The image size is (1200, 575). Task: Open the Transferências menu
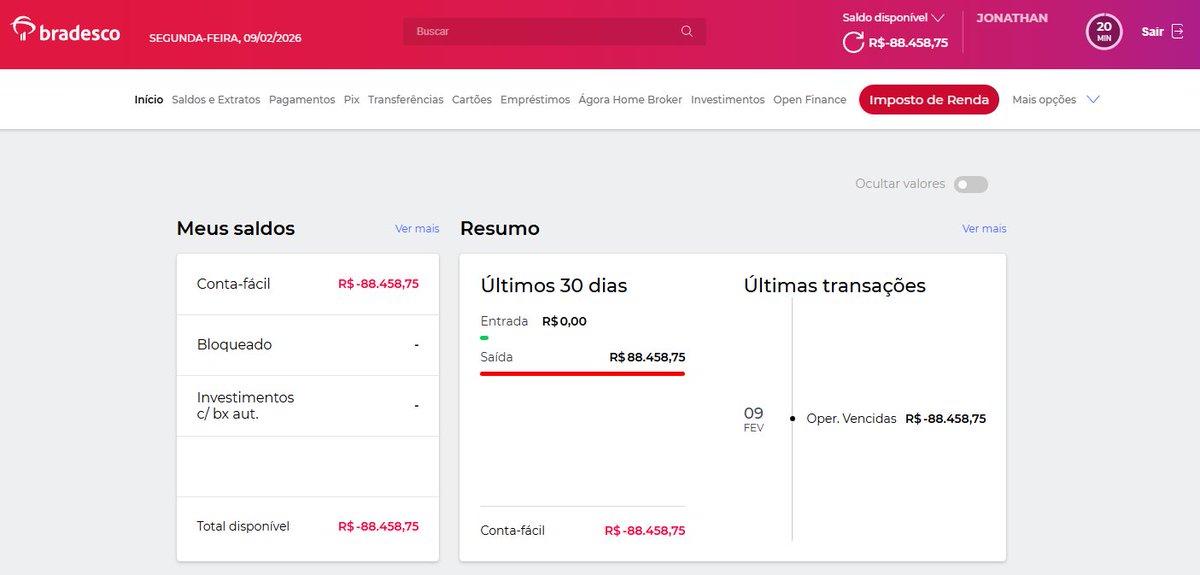(406, 100)
